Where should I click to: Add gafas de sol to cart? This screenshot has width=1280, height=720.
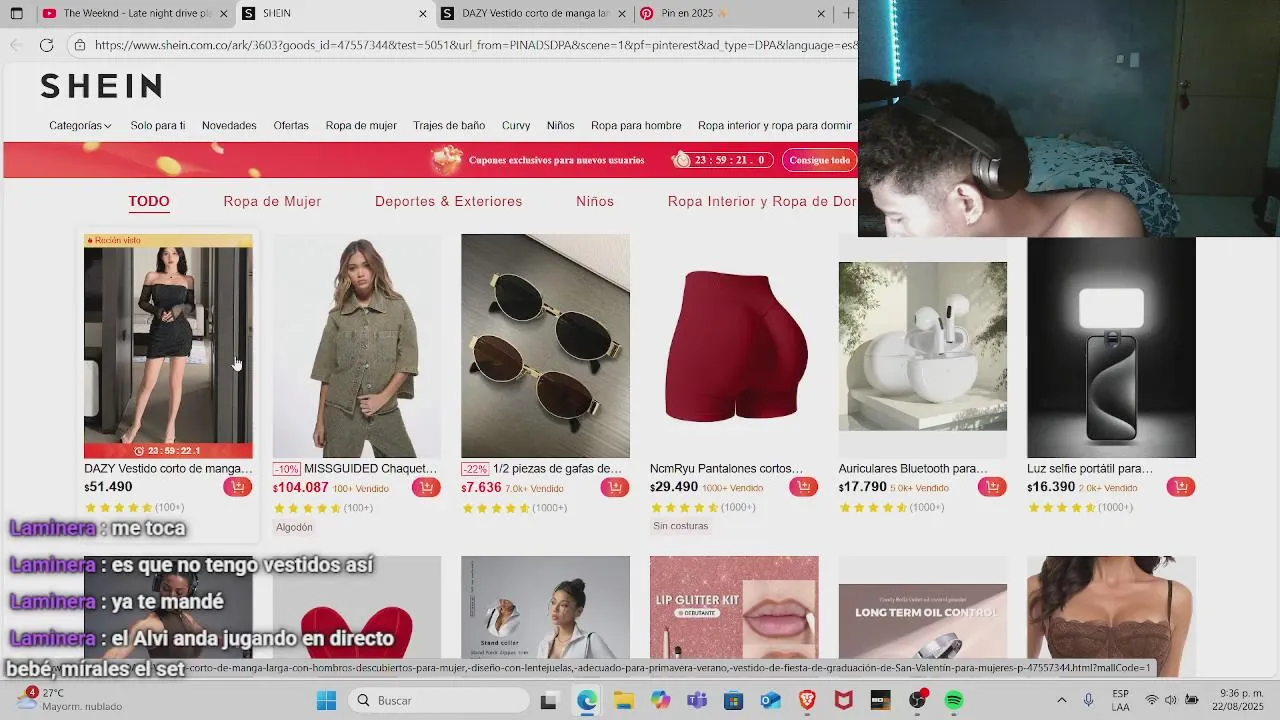[614, 487]
